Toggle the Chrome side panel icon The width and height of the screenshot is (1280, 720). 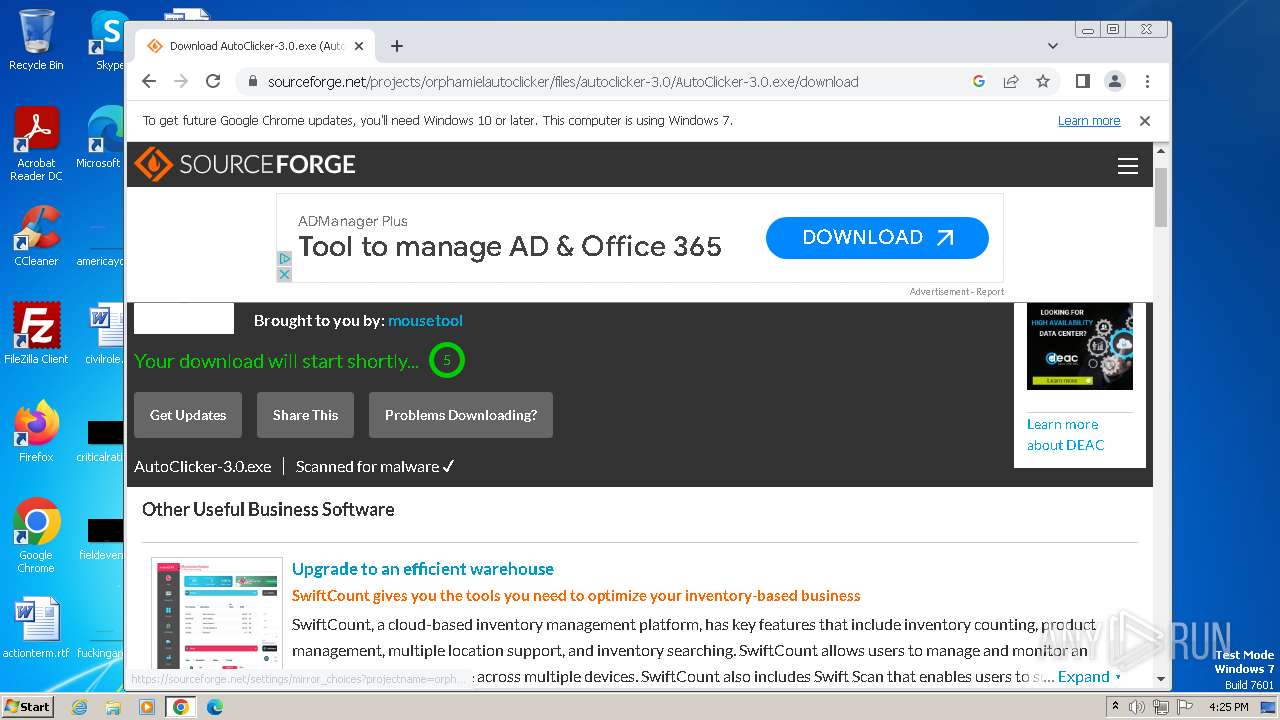(1082, 82)
